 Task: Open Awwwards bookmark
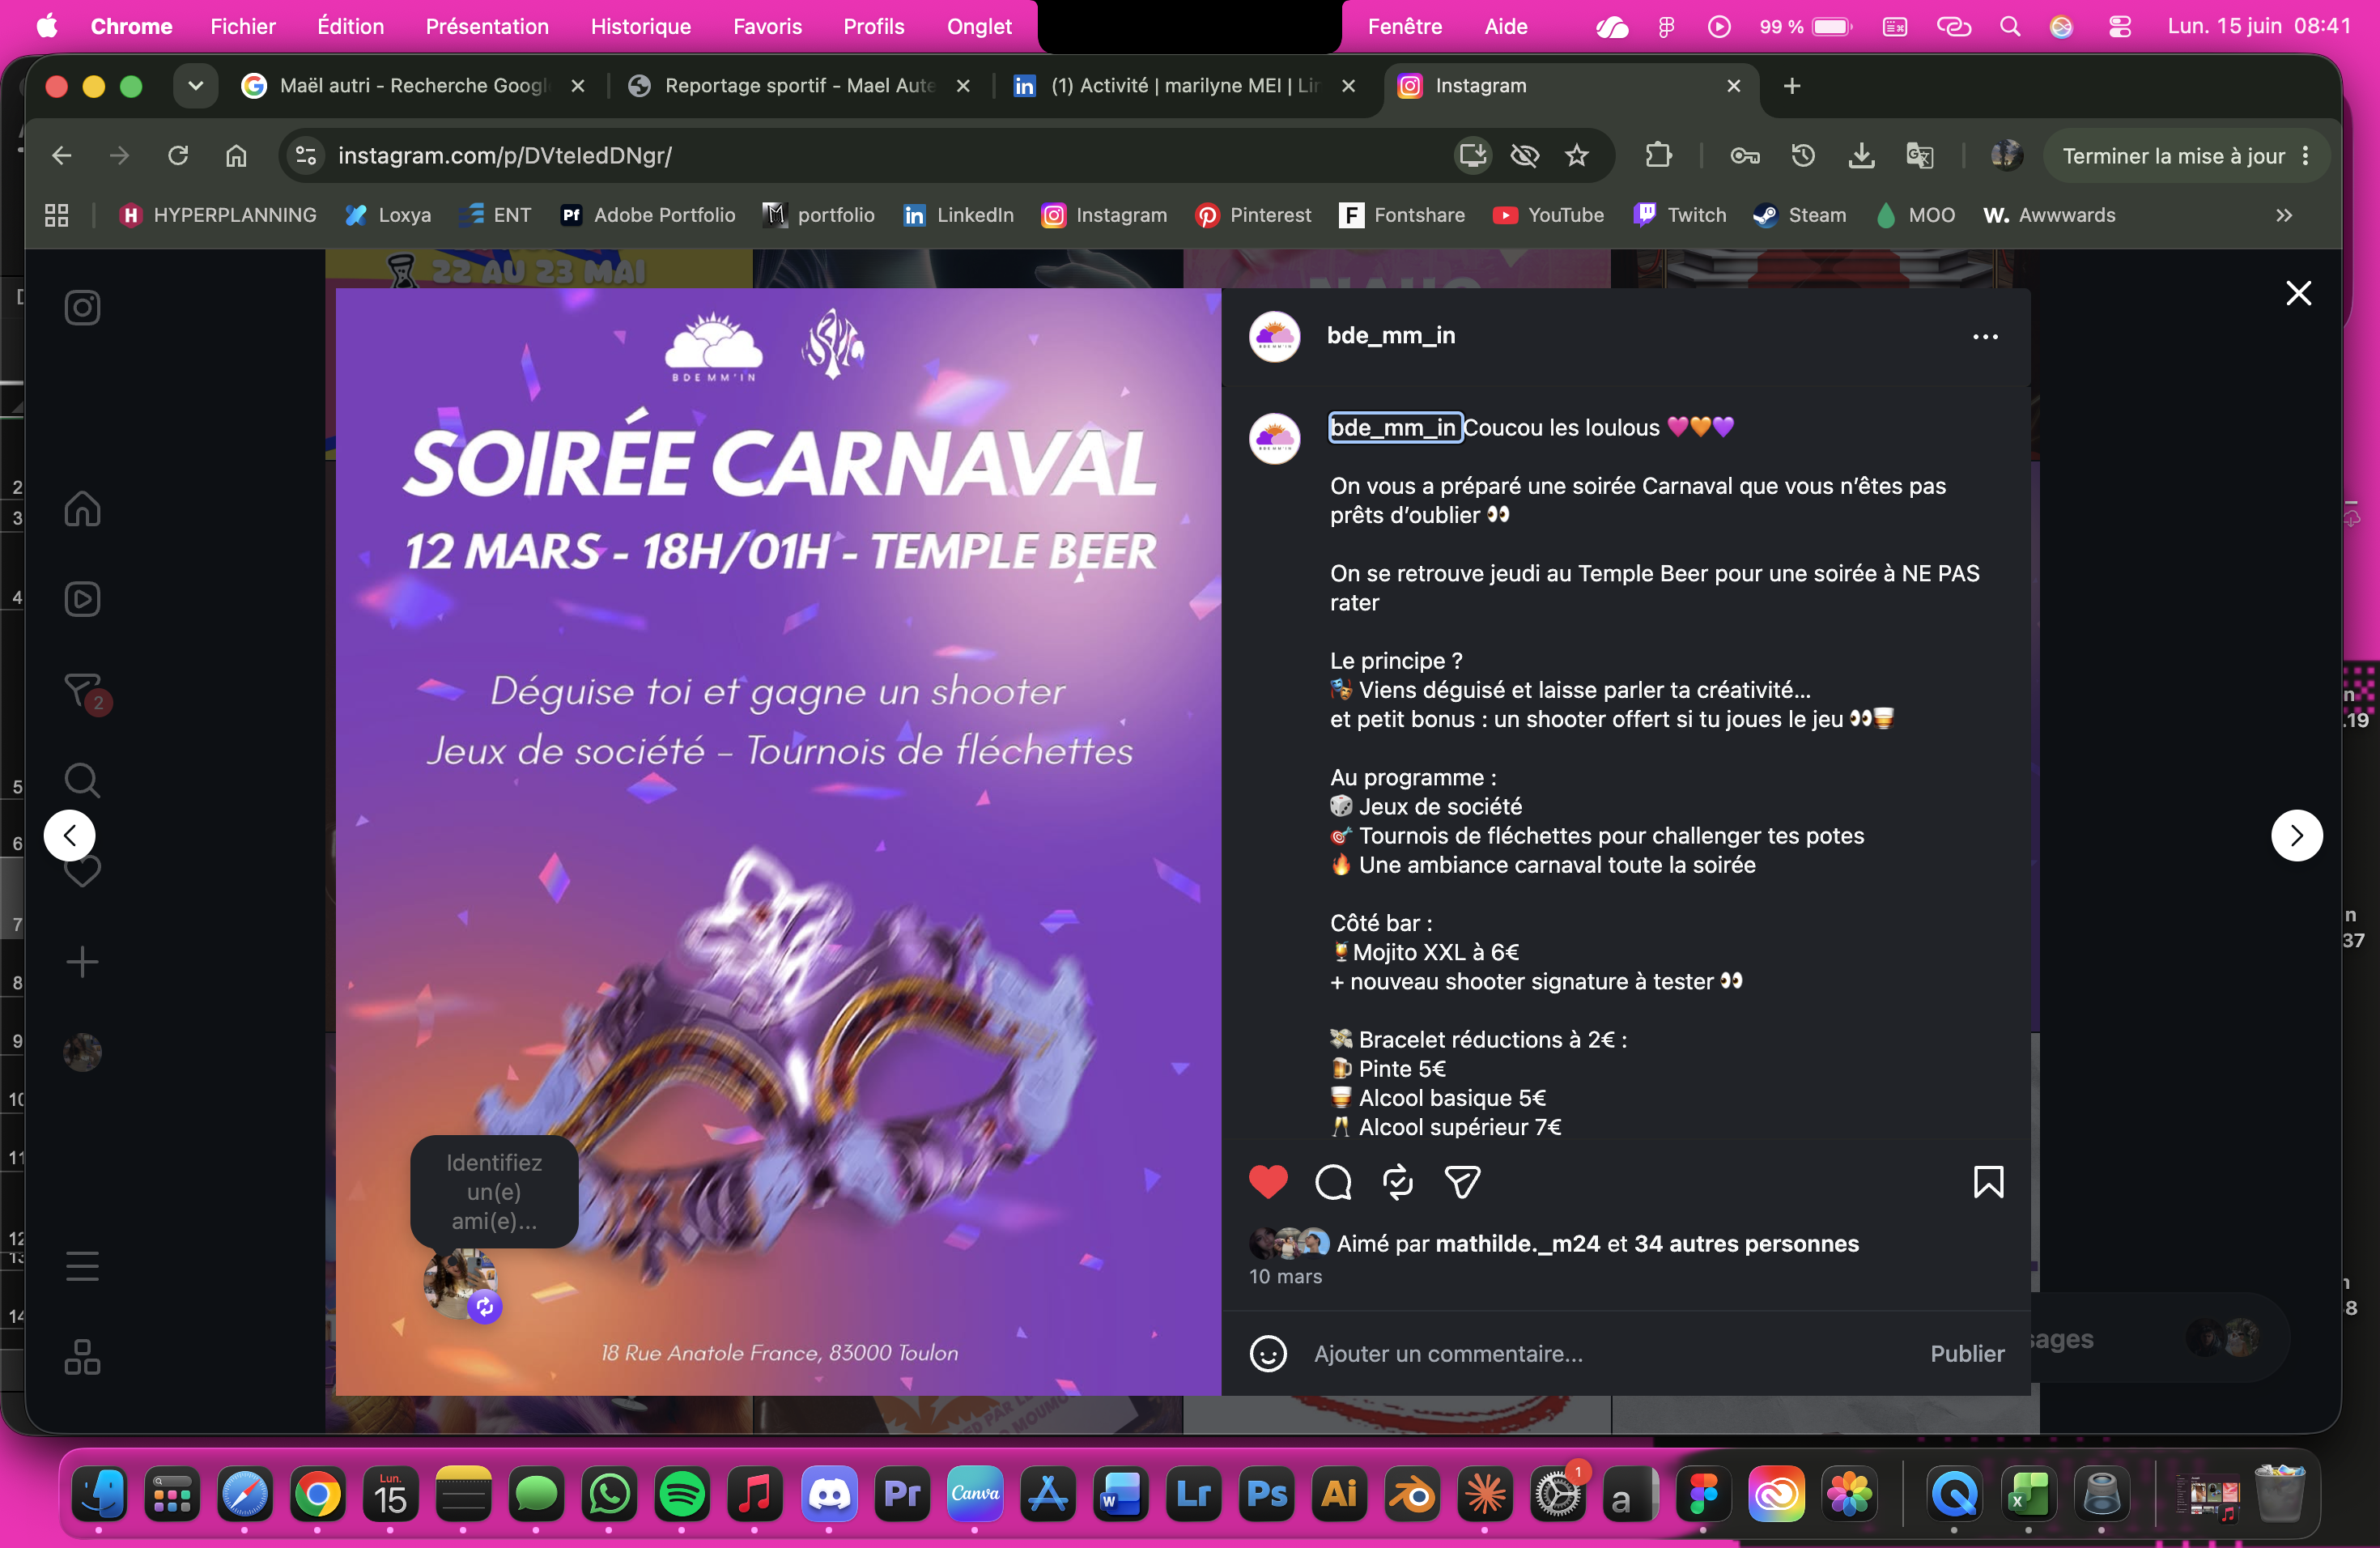(2049, 215)
